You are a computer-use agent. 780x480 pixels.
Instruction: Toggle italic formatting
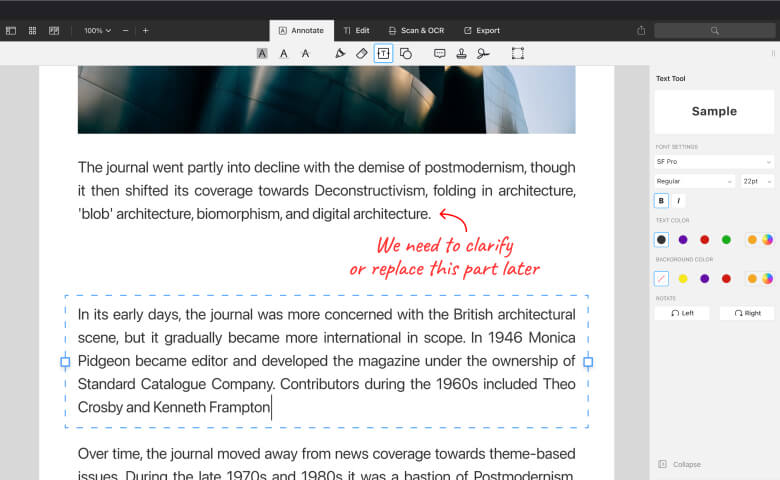(x=679, y=200)
